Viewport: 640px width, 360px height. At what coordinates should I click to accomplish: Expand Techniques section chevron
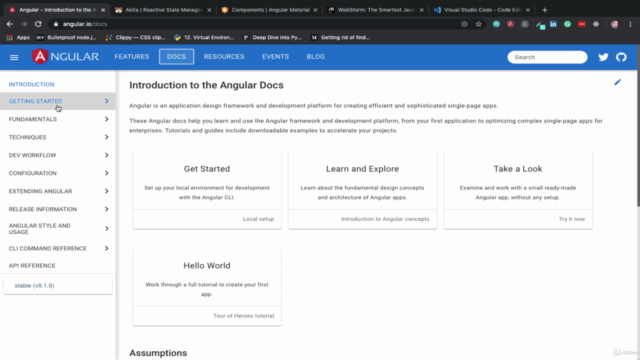click(x=107, y=137)
